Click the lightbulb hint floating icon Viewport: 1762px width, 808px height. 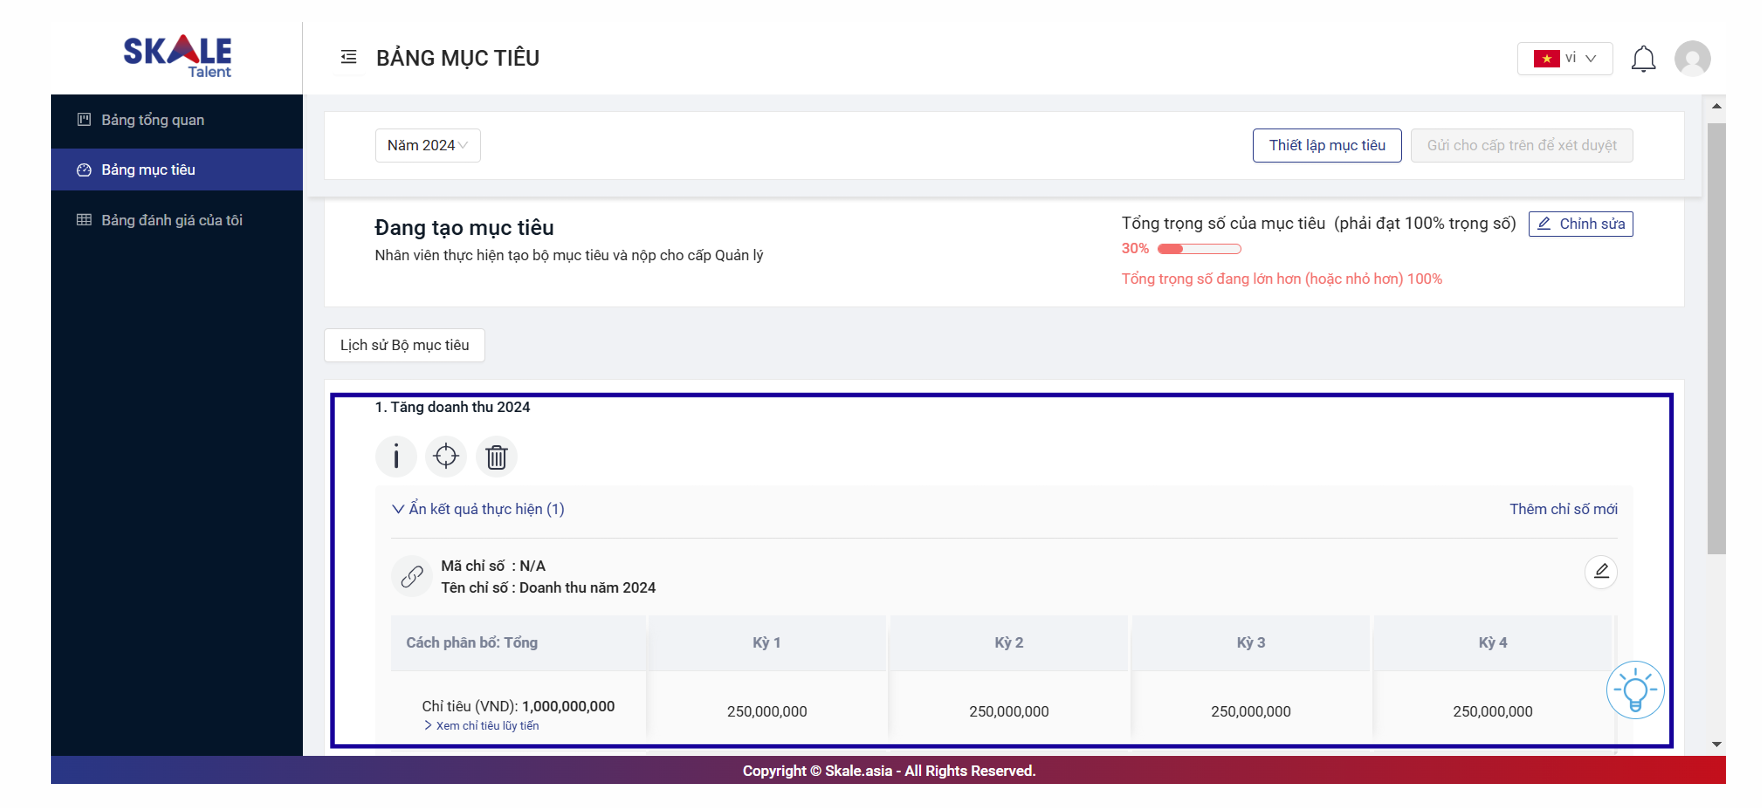tap(1634, 690)
